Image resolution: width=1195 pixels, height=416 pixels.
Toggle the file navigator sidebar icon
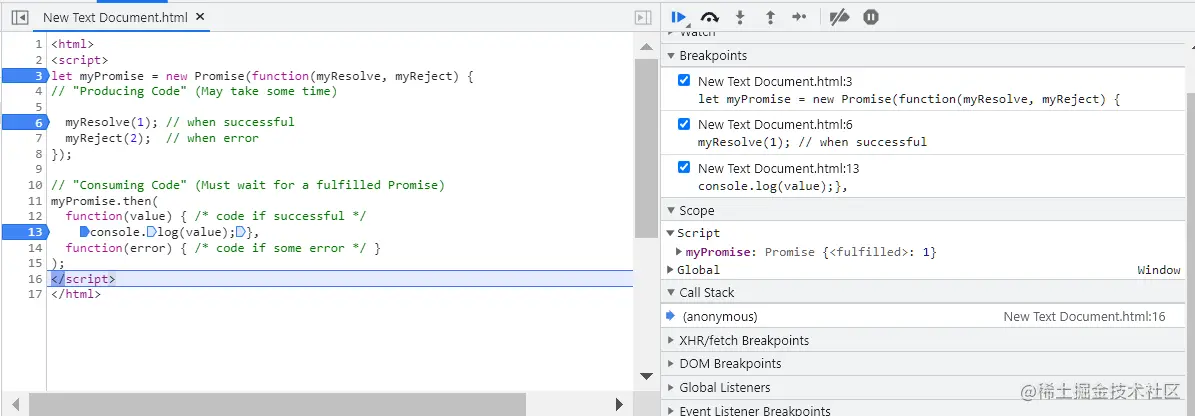(x=21, y=17)
